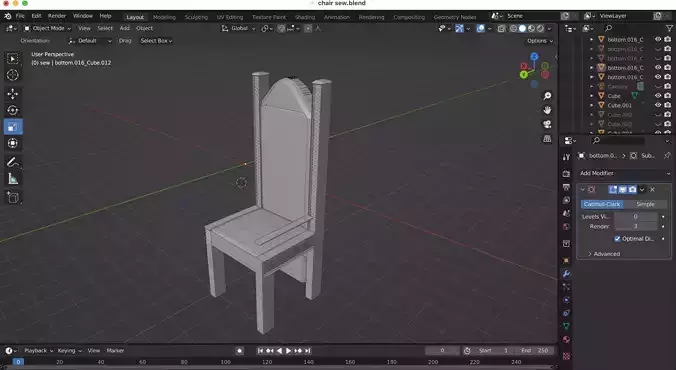Select the Transform tool
Viewport: 676px width, 370px height.
pos(13,143)
